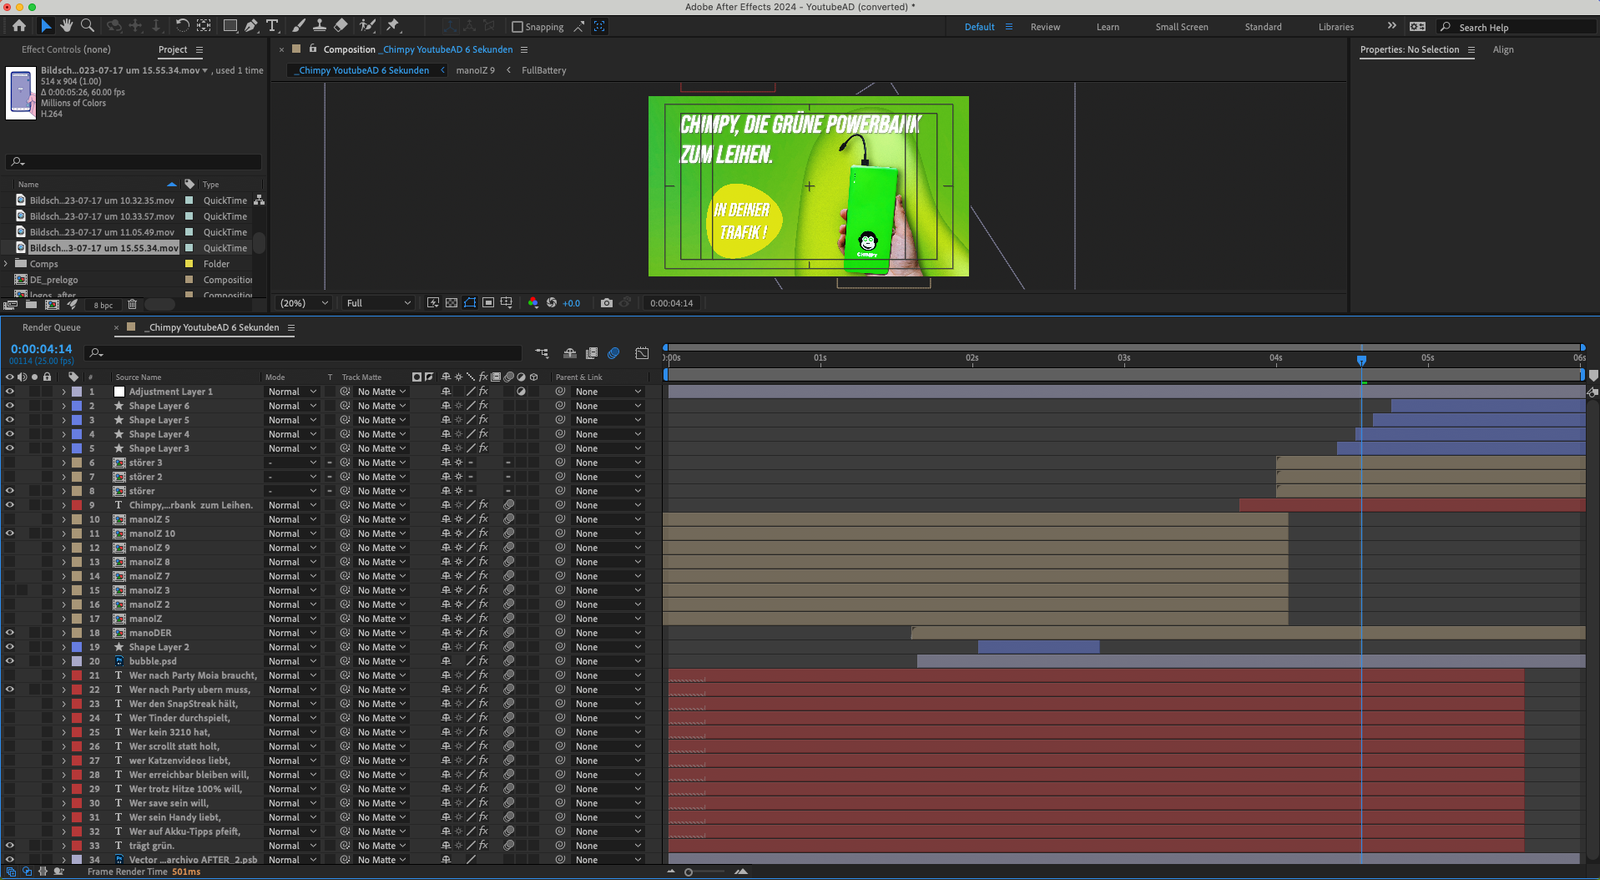Select the Rotation tool
Screen dimensions: 1600x880
(182, 26)
